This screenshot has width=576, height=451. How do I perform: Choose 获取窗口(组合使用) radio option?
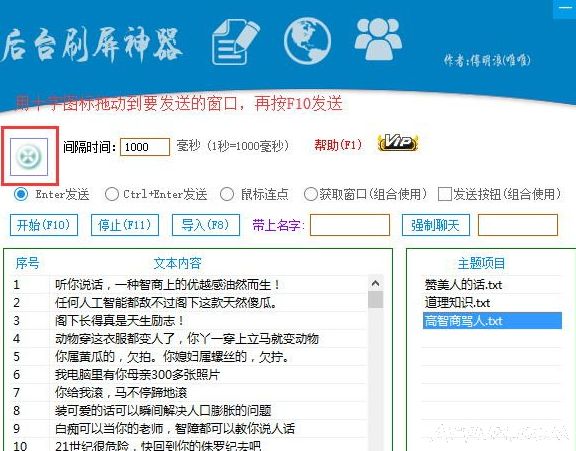tap(310, 194)
